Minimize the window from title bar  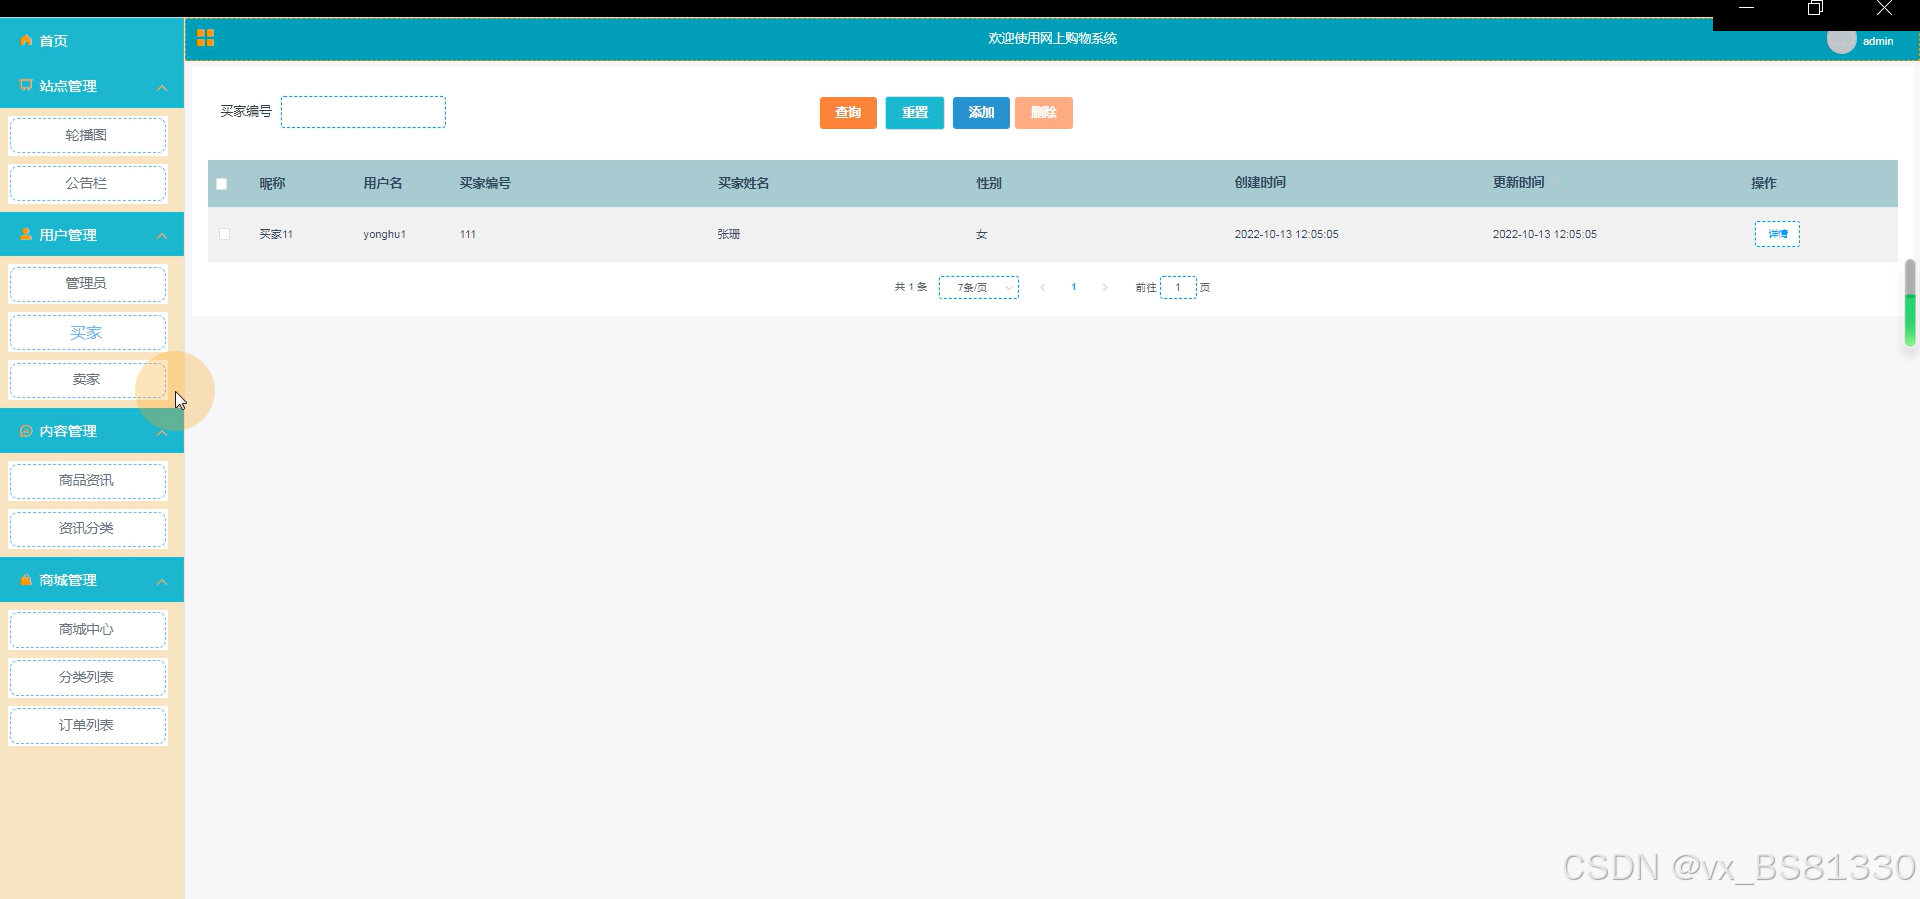[x=1747, y=8]
